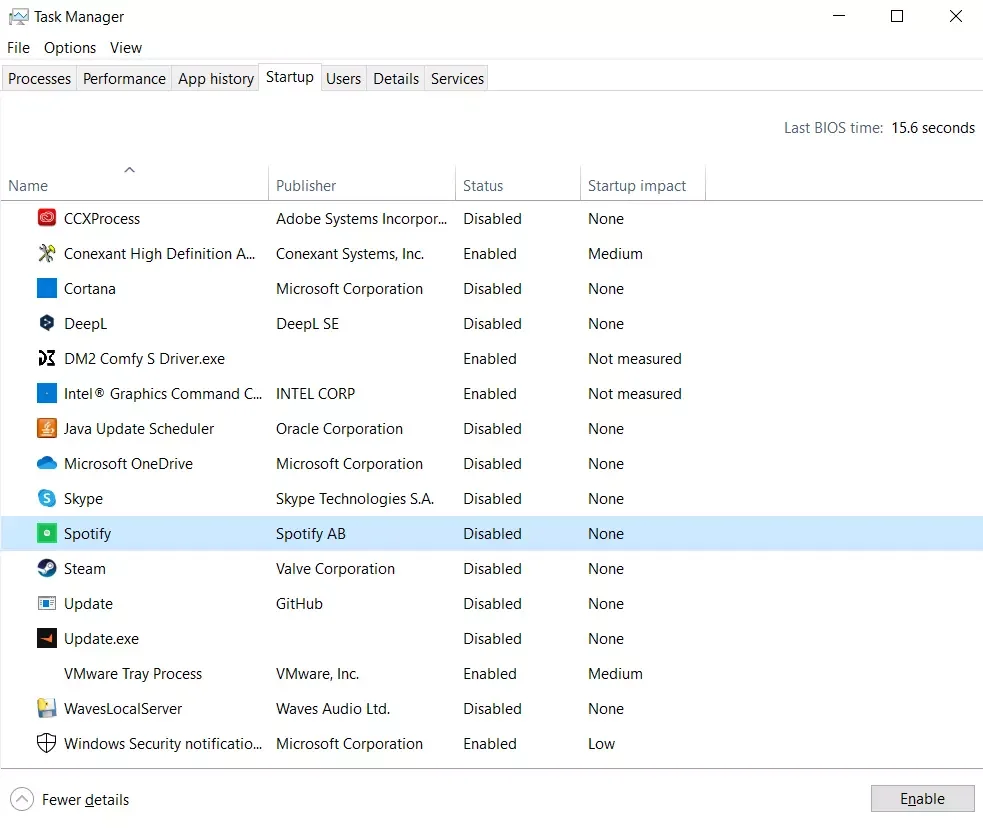Click the DeepL hexagon icon
This screenshot has width=983, height=828.
[46, 323]
